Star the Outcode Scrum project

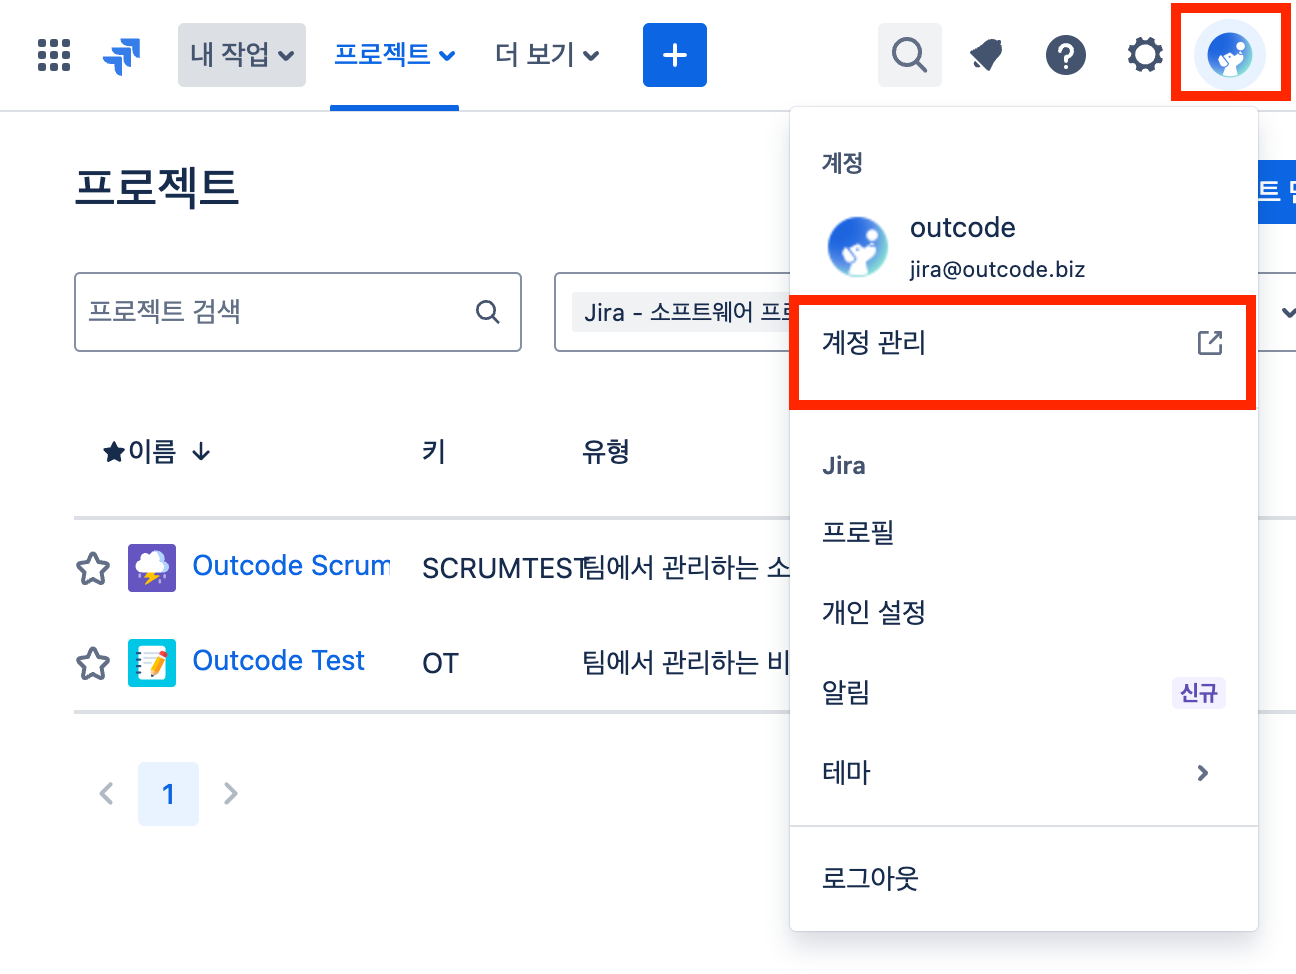pyautogui.click(x=93, y=568)
